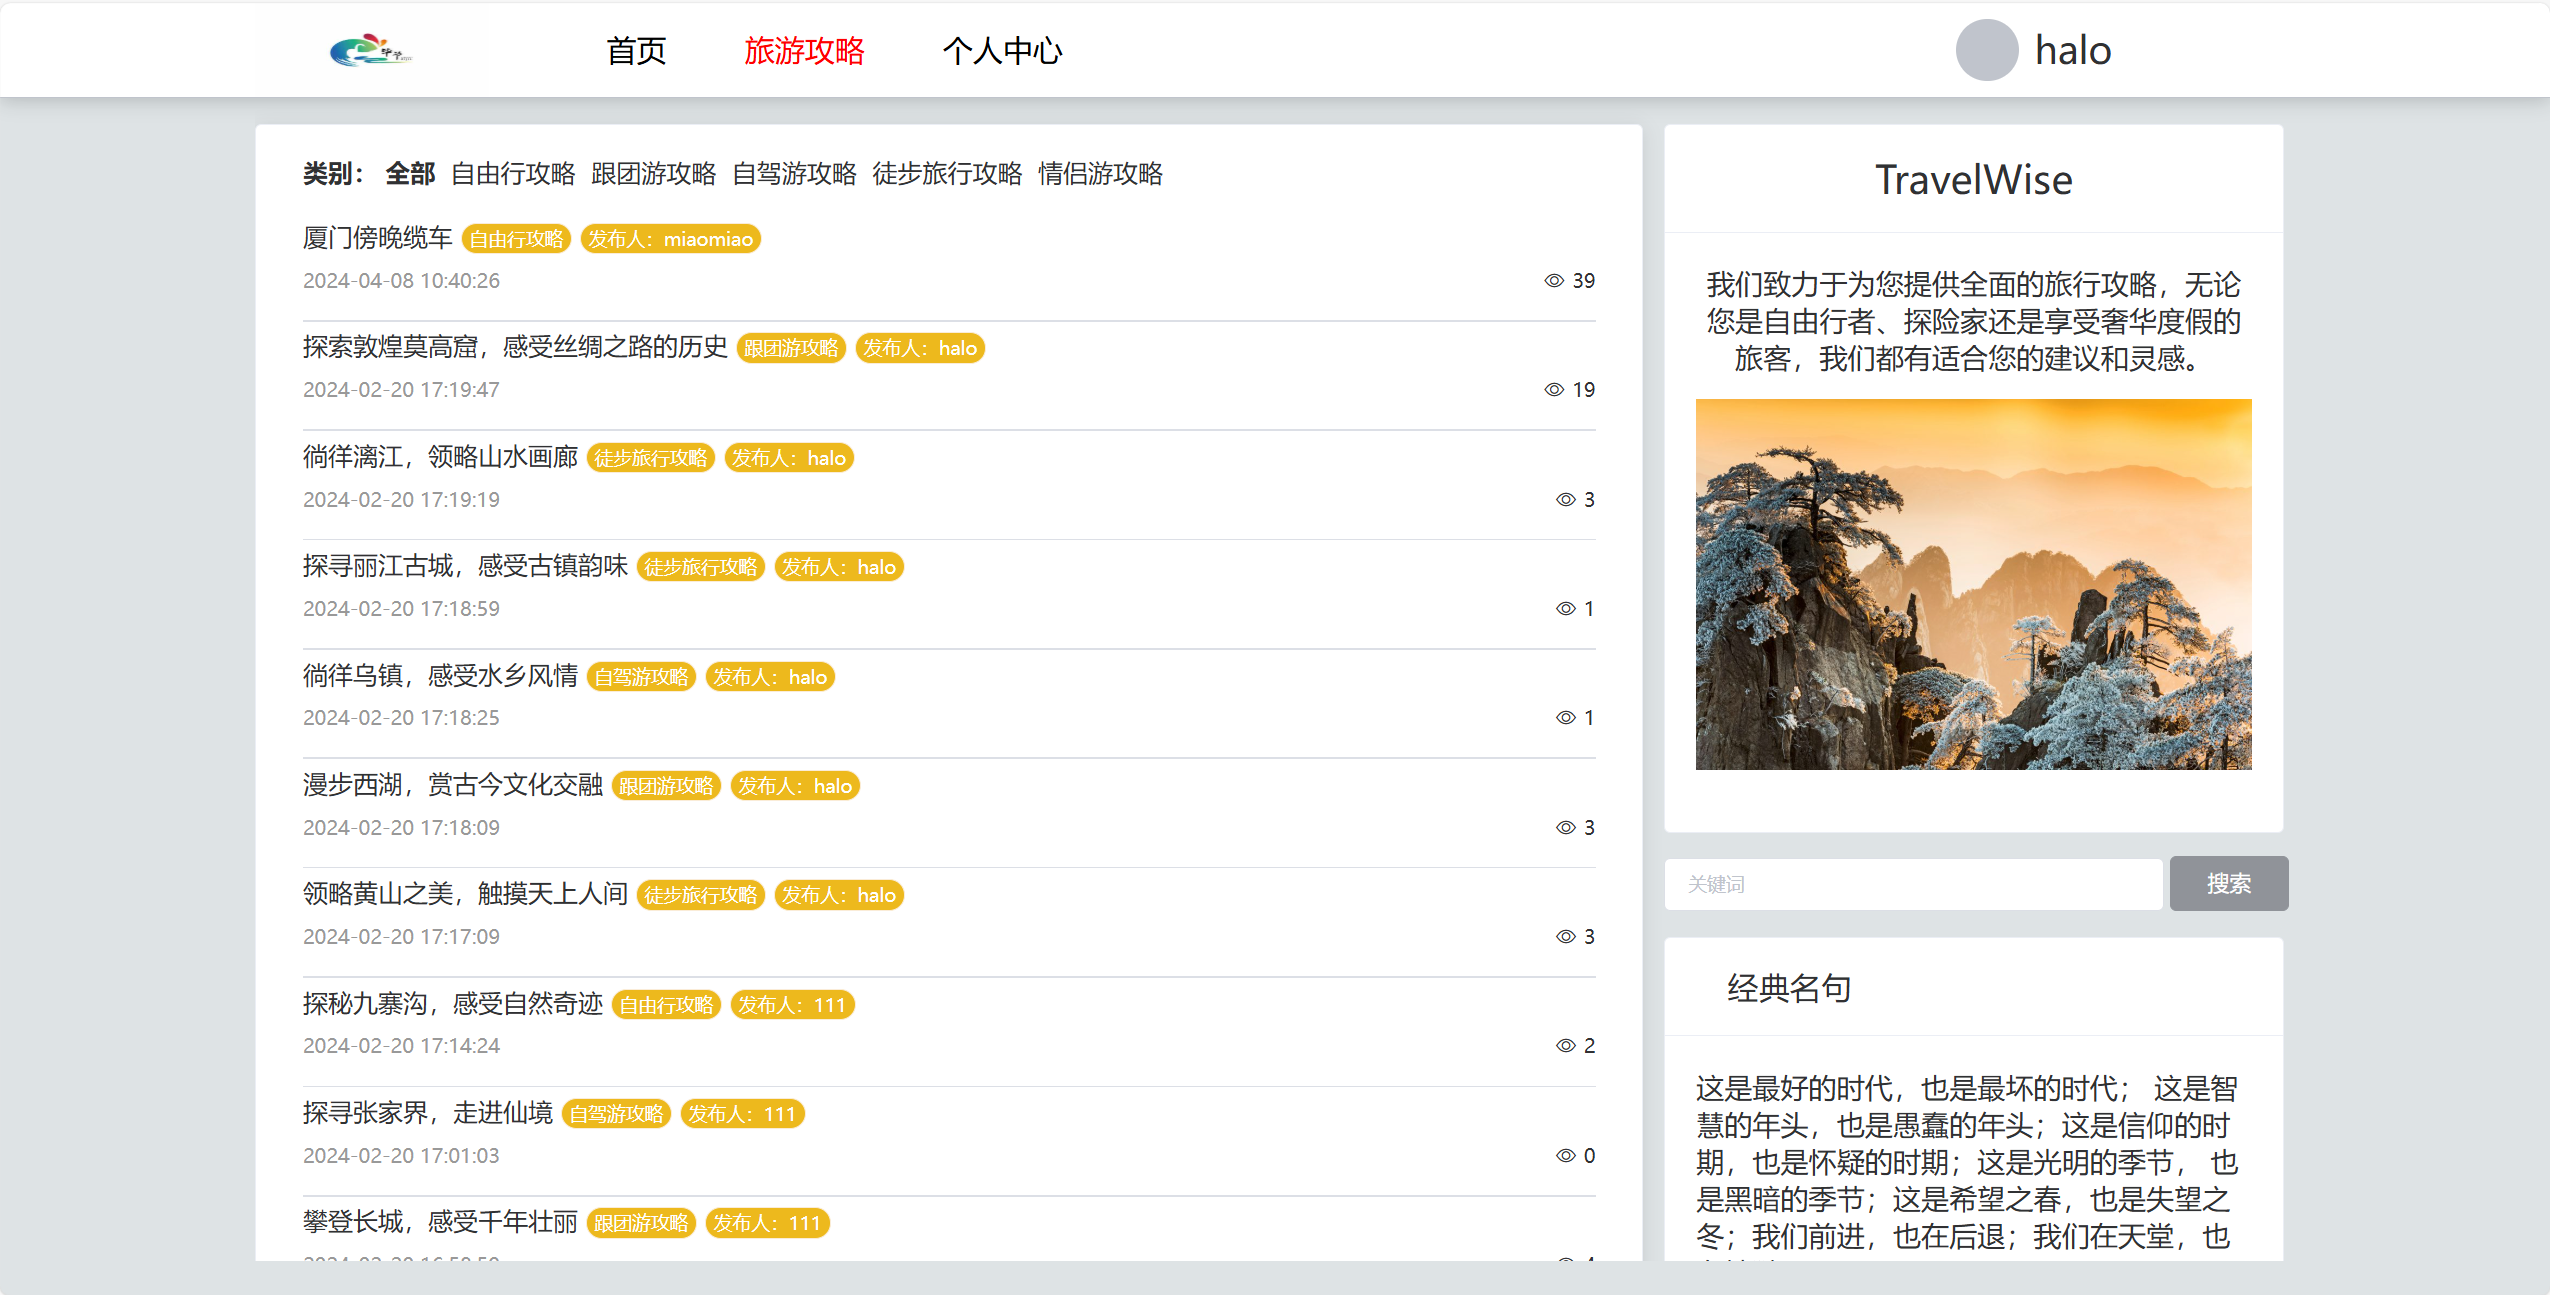The image size is (2550, 1295).
Task: Click eye icon on 漫步西湖 post
Action: 1565,828
